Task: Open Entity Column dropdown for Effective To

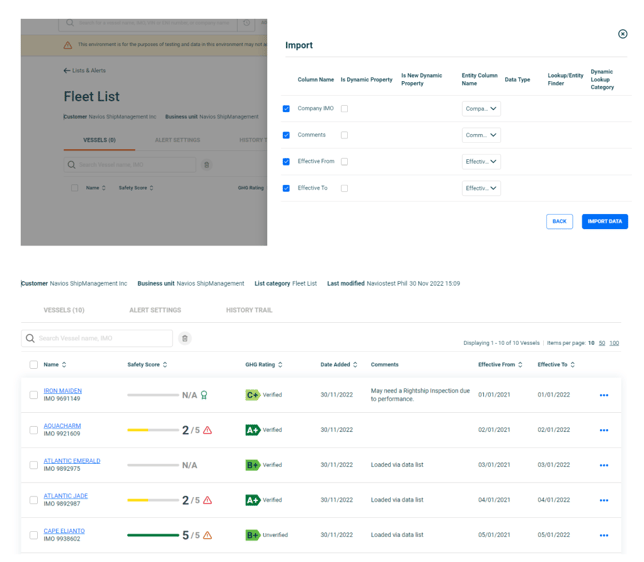Action: (481, 188)
